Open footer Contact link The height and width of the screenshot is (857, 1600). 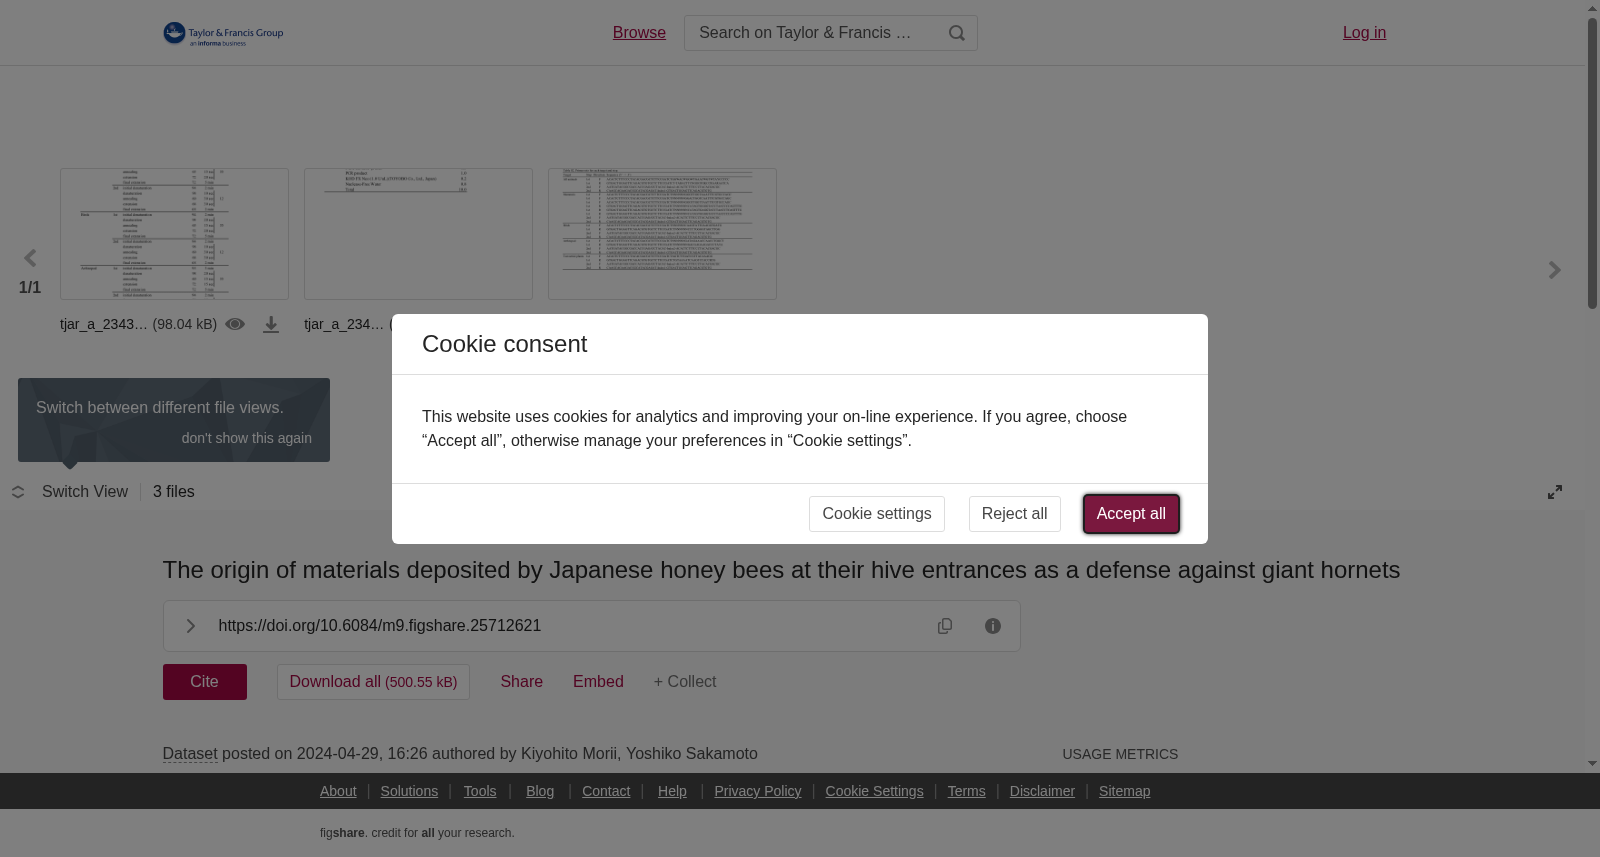pos(606,791)
